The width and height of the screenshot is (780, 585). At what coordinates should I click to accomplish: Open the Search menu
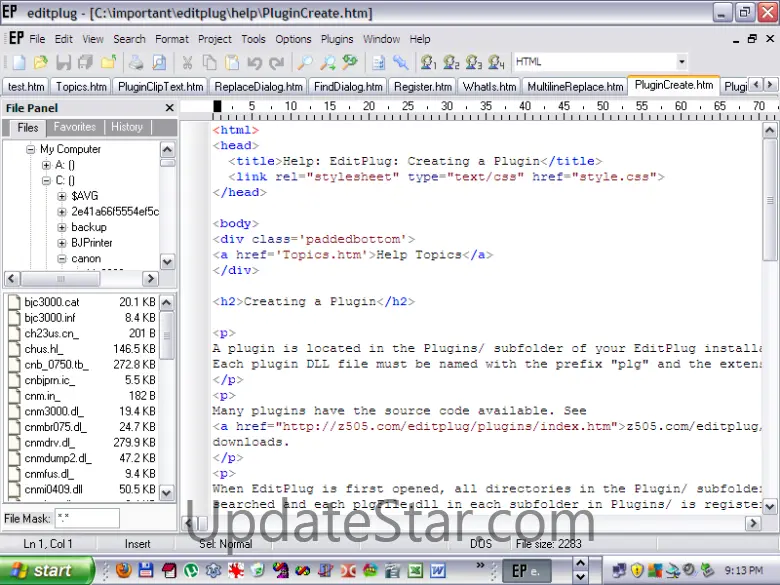tap(129, 39)
